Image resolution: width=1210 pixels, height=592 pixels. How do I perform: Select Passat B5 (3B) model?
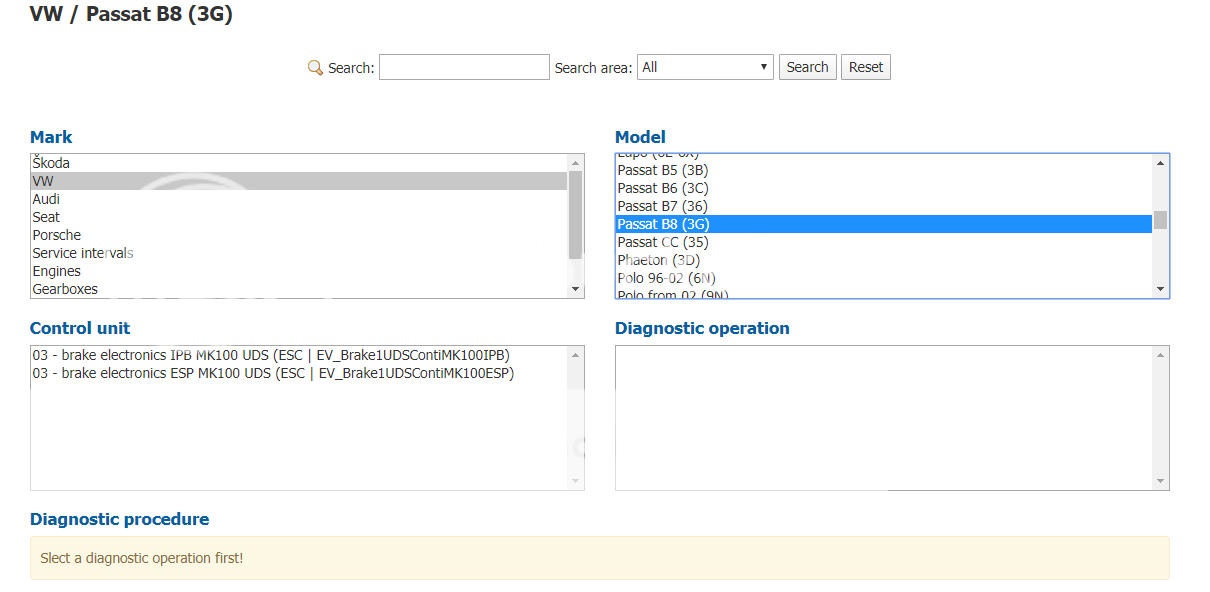coord(884,170)
